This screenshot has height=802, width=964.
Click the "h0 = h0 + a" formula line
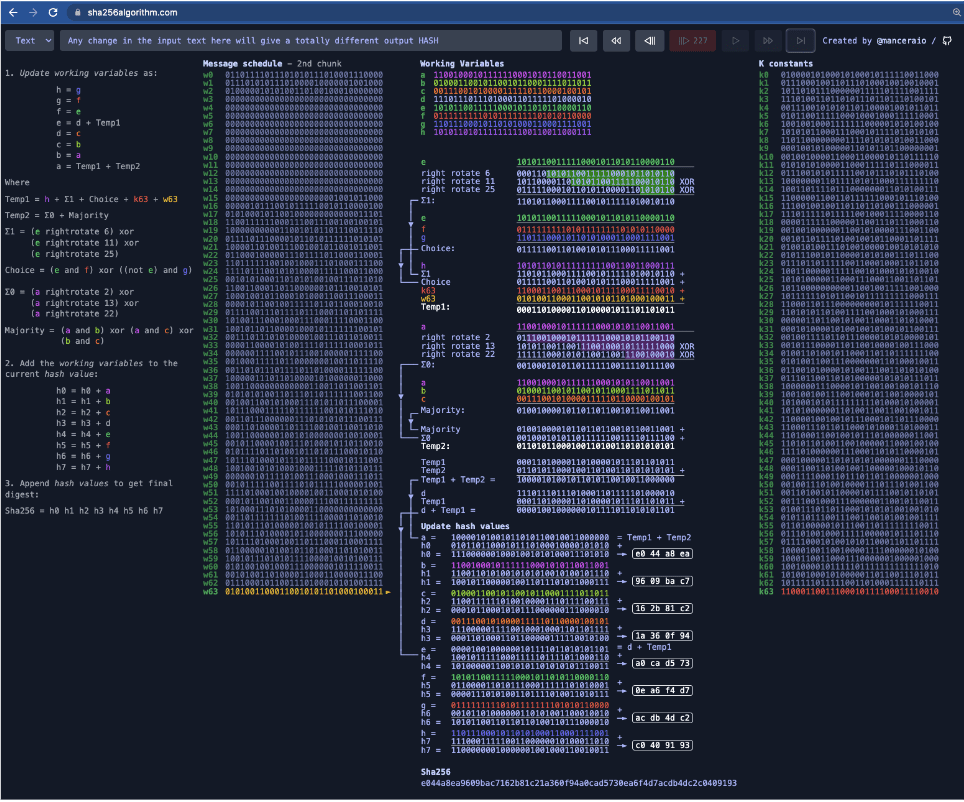pyautogui.click(x=83, y=391)
